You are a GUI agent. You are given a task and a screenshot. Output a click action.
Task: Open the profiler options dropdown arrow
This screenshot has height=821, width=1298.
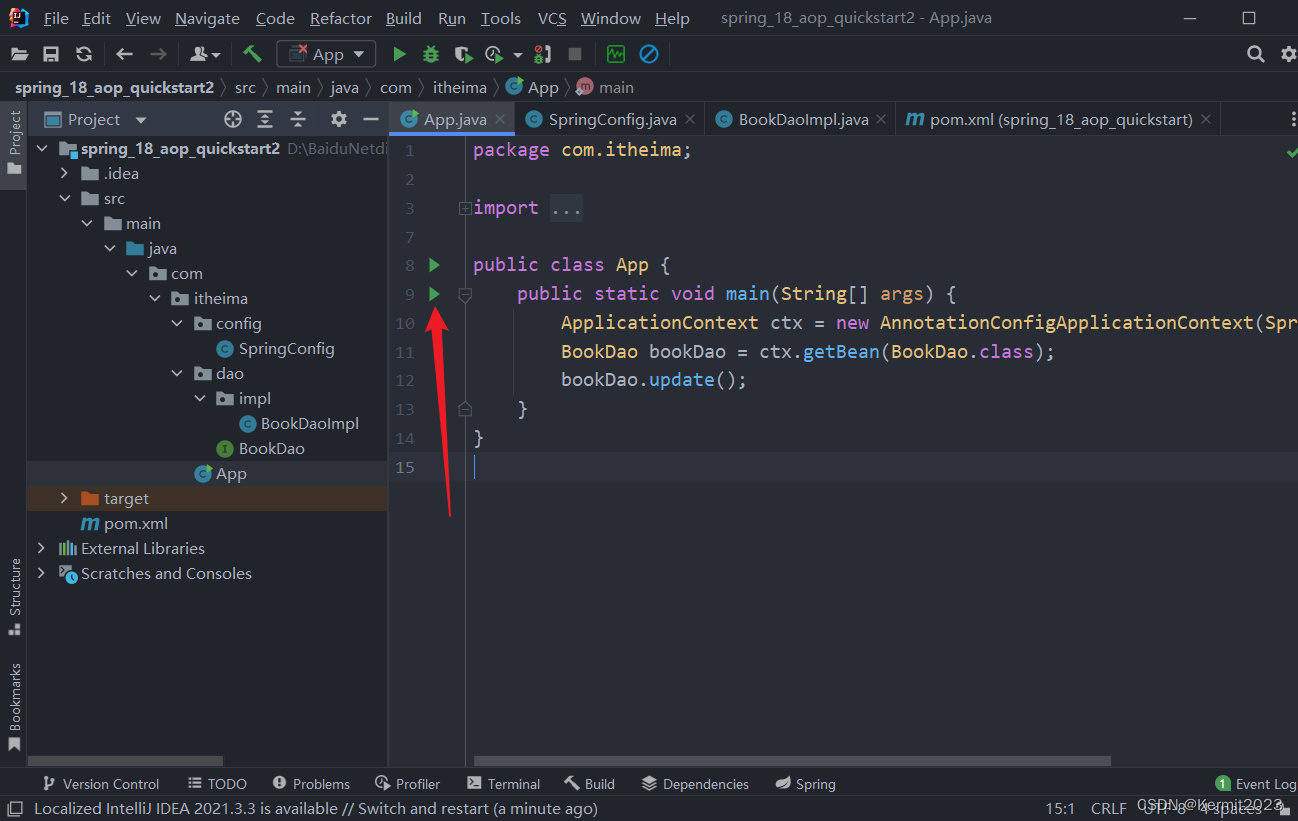(x=517, y=55)
